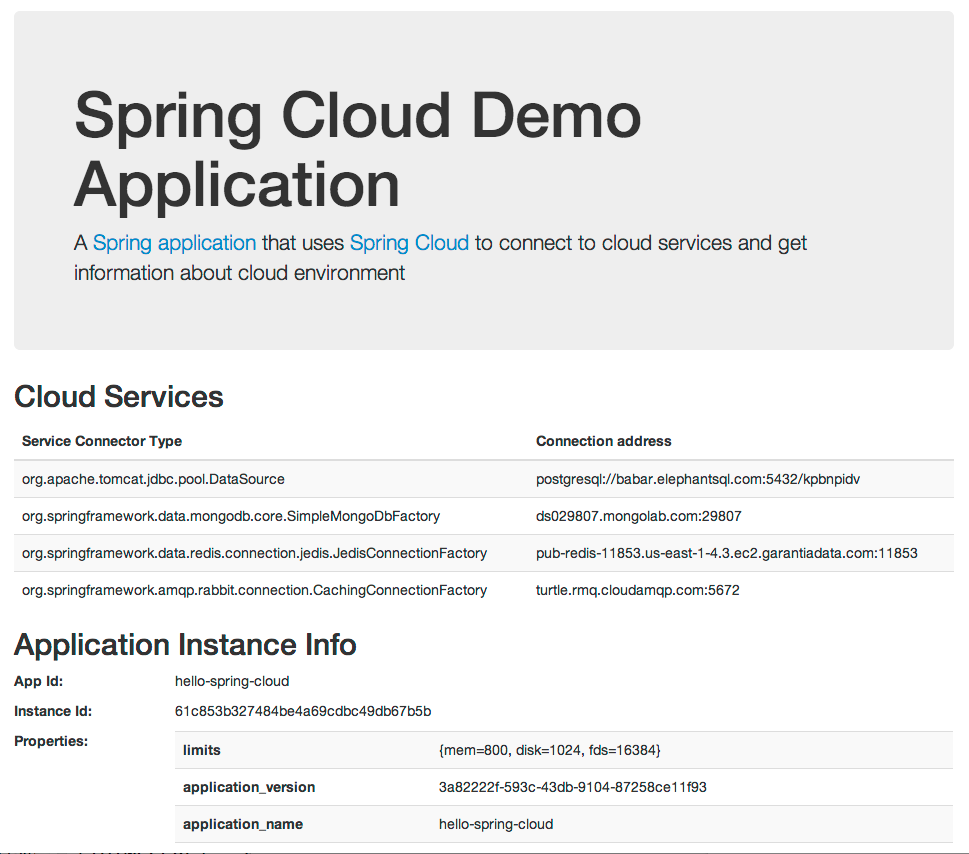Click the Service Connector Type column header
Viewport: 969px width, 854px height.
pos(102,441)
